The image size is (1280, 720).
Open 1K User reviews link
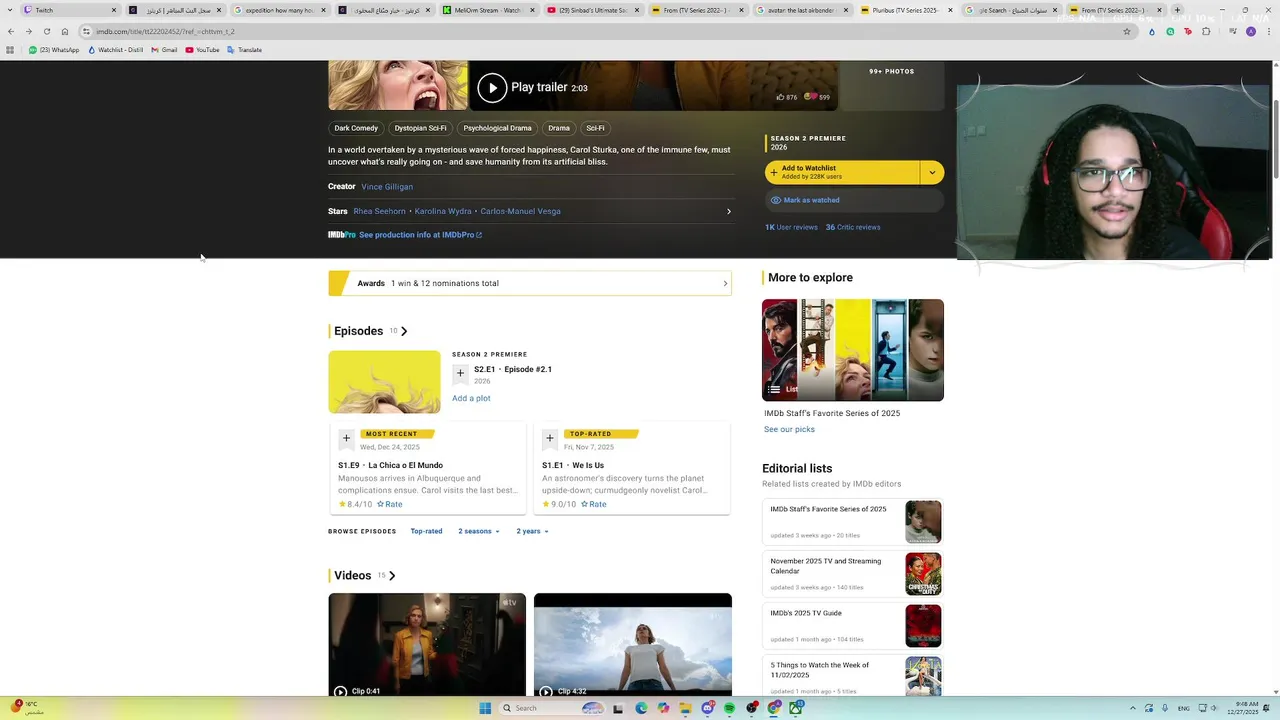pos(791,227)
